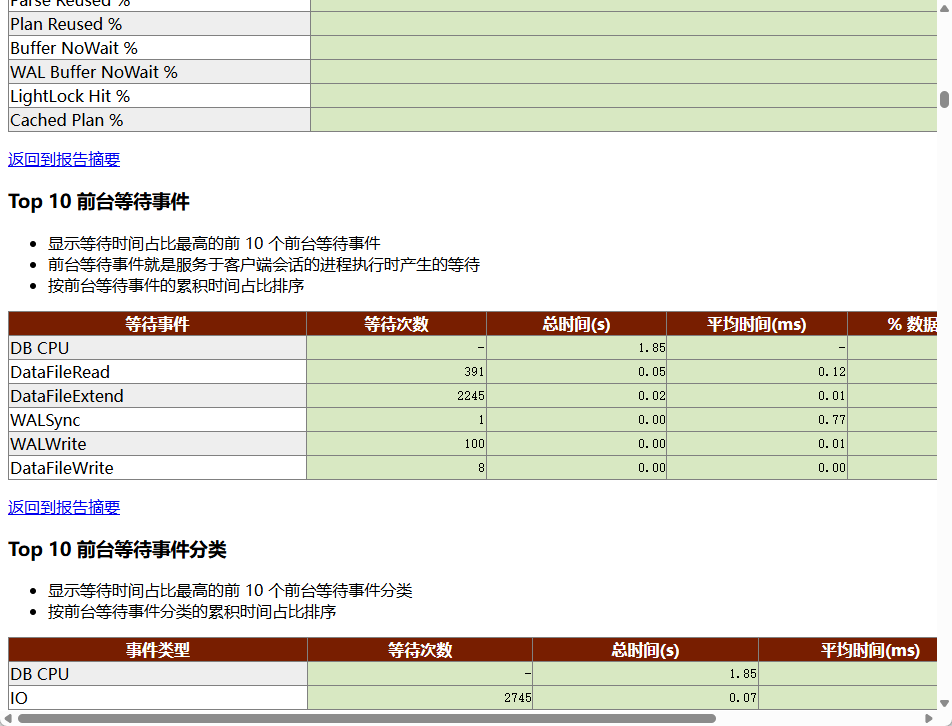952x726 pixels.
Task: Select the 等待事件 column header
Action: click(157, 324)
